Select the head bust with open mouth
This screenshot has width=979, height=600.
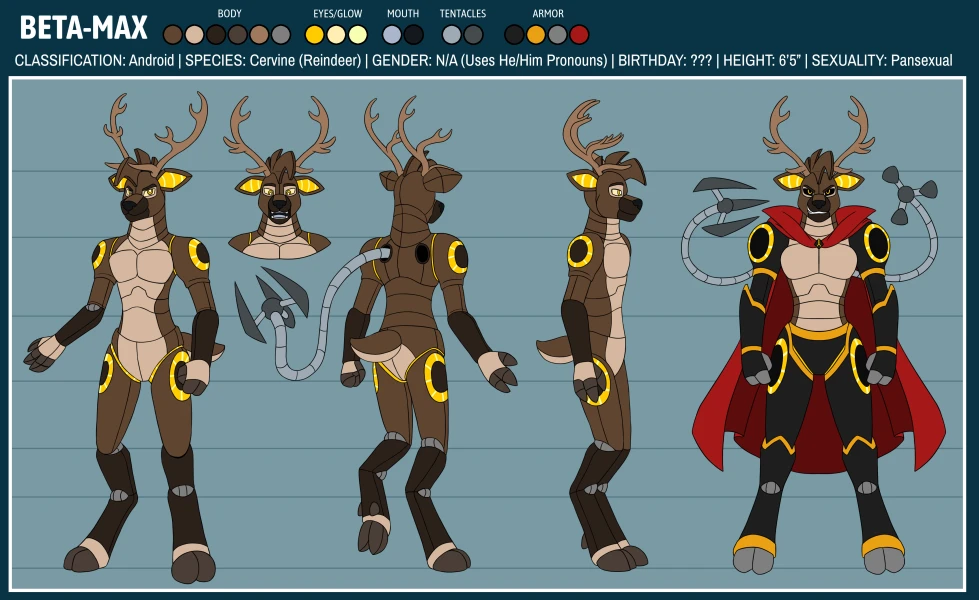(x=278, y=178)
